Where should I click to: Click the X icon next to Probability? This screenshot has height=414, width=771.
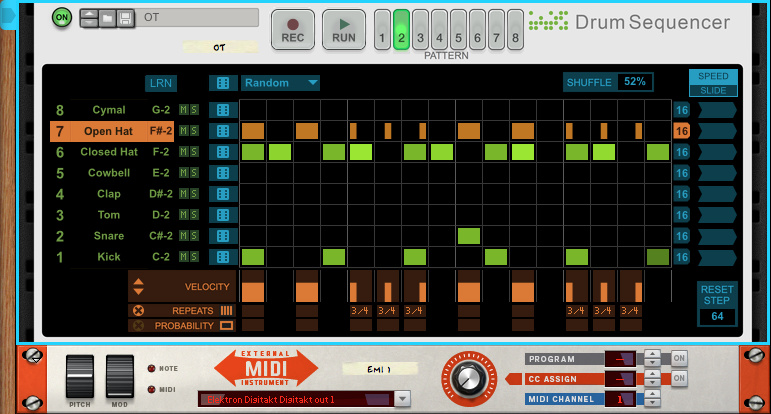138,326
